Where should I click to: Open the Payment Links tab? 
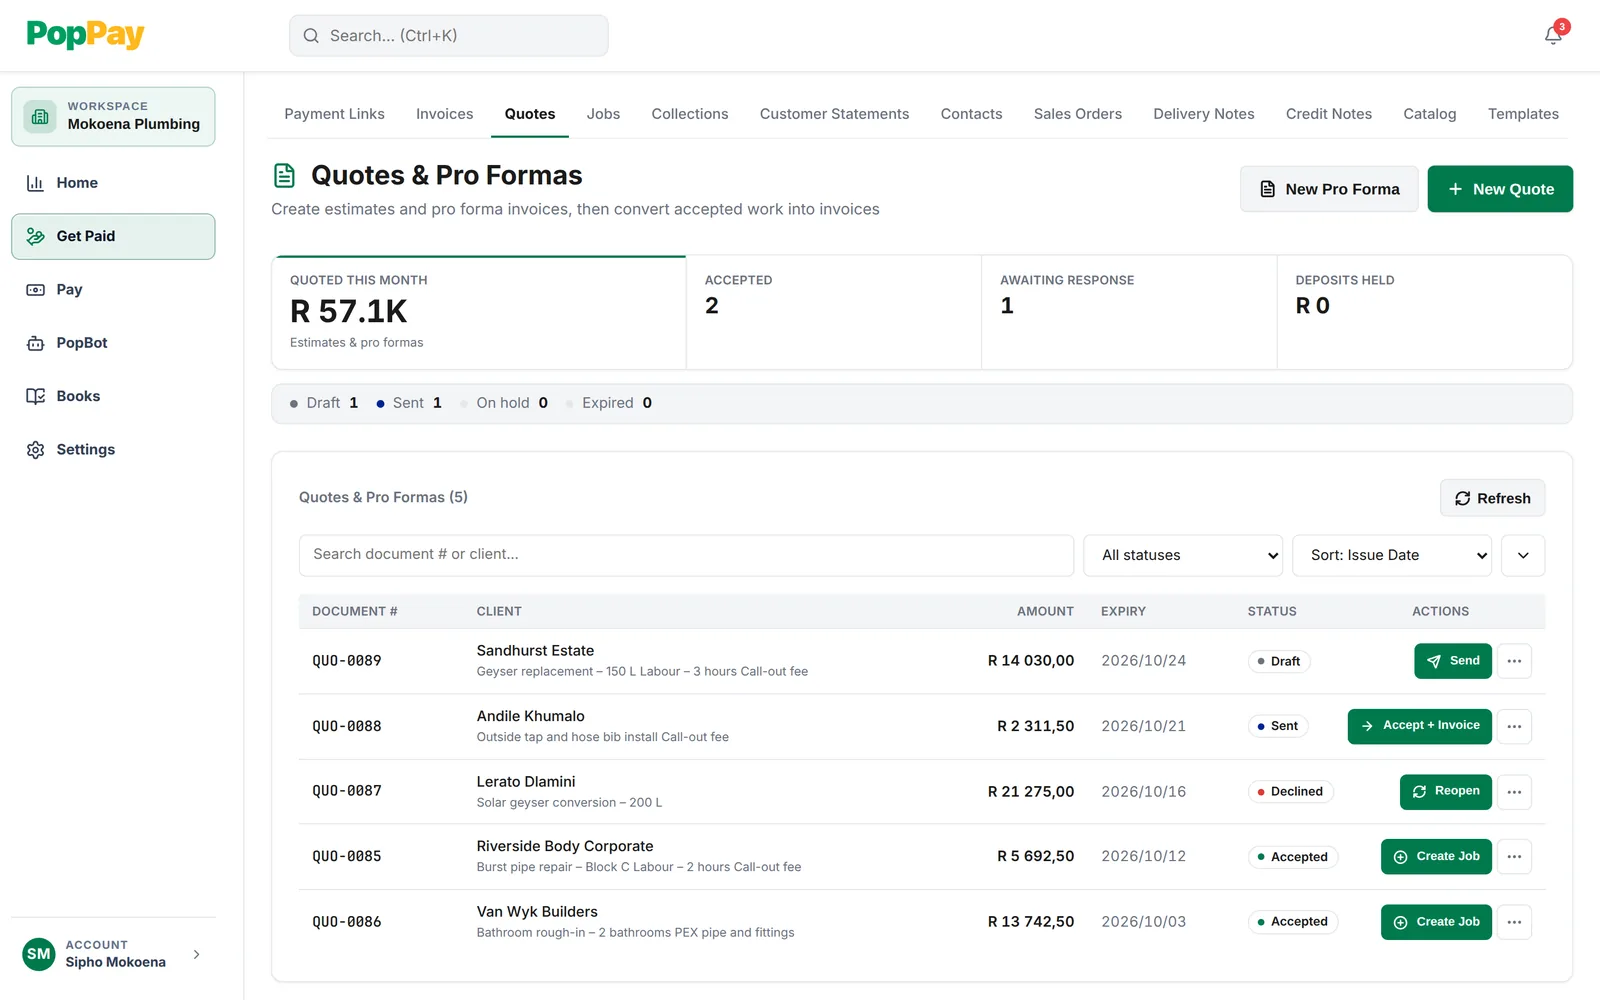[334, 114]
